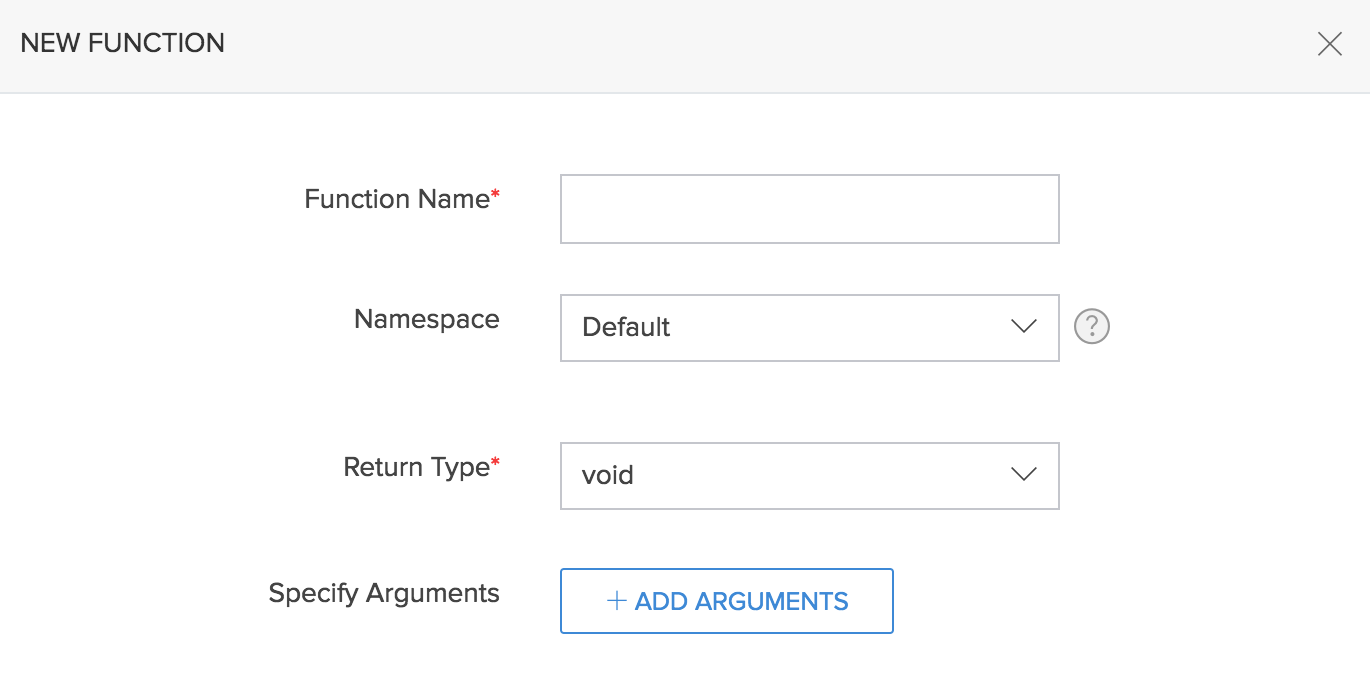Close the New Function dialog
Screen dimensions: 1370x680
pos(1329,44)
